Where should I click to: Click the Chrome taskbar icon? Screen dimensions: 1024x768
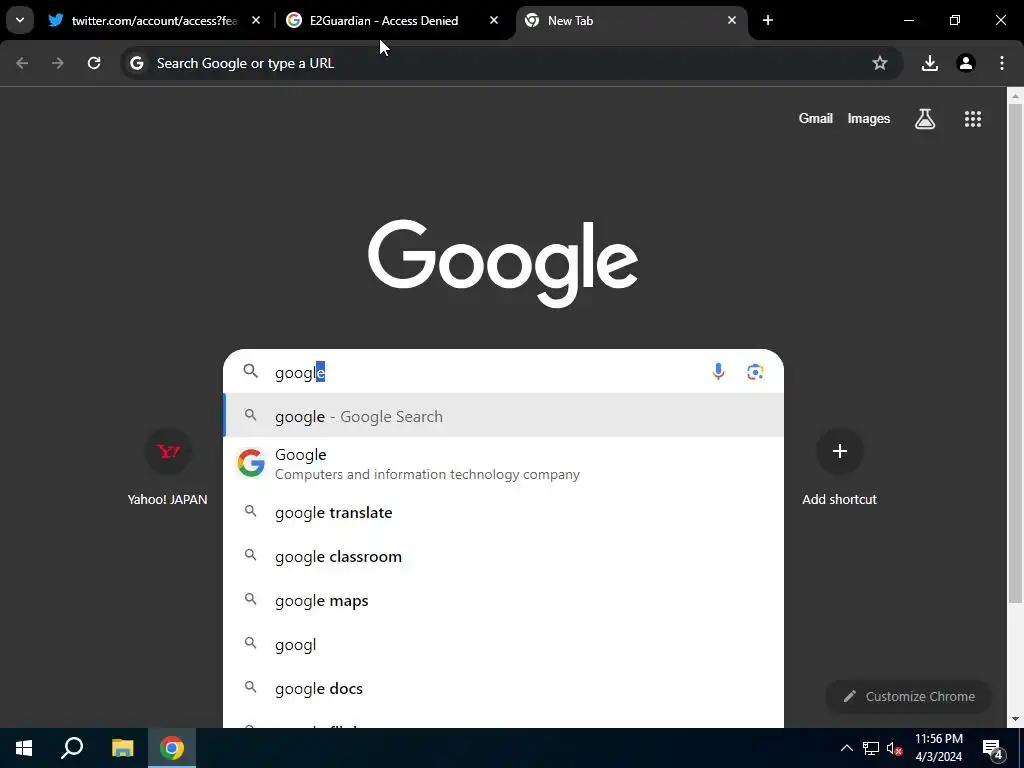coord(172,748)
